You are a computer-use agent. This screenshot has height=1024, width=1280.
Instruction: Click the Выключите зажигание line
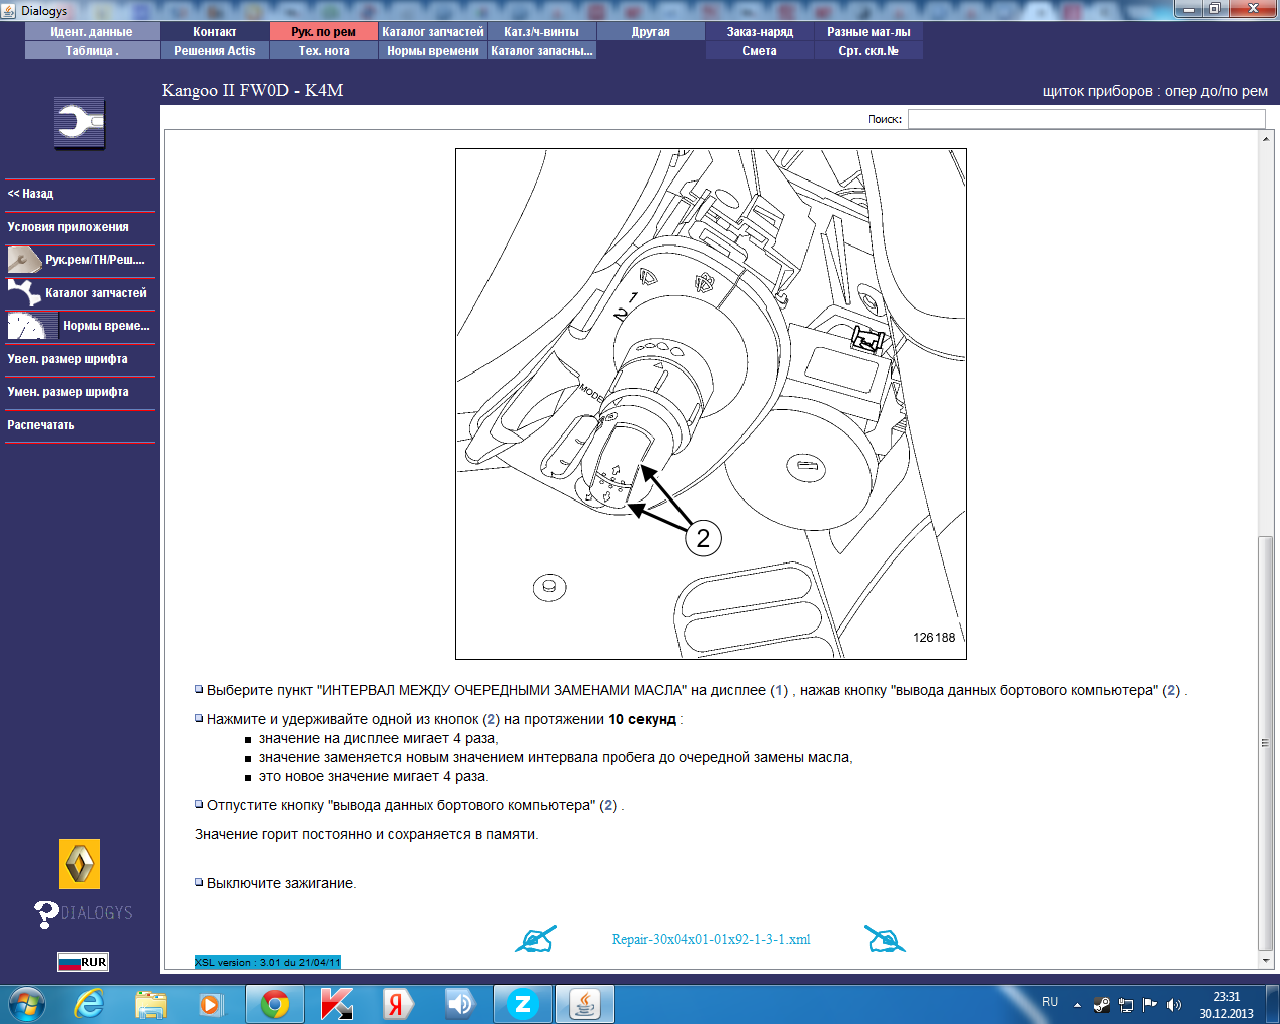click(x=281, y=883)
